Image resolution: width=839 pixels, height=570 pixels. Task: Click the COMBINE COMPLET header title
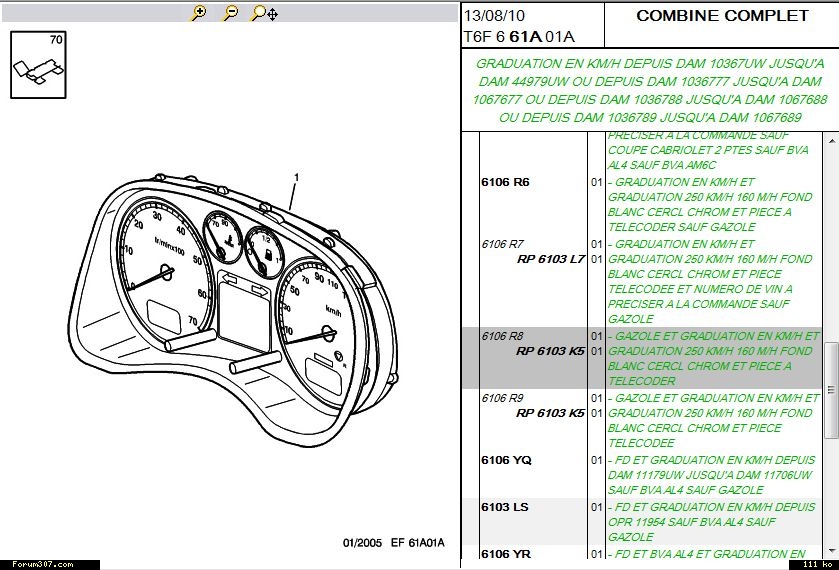[x=722, y=16]
